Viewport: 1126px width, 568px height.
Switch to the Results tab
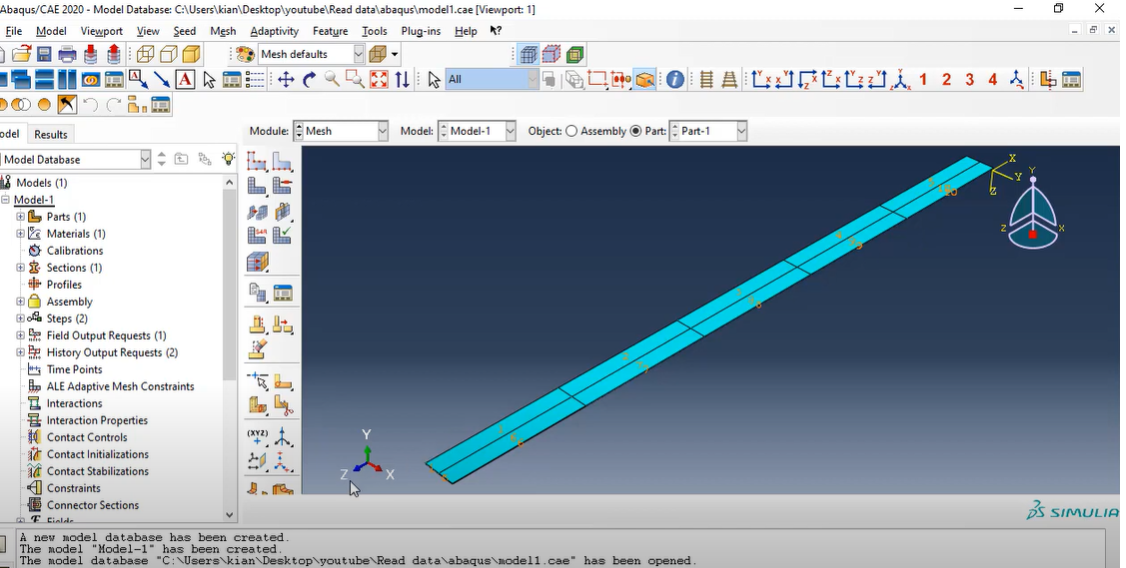tap(50, 134)
